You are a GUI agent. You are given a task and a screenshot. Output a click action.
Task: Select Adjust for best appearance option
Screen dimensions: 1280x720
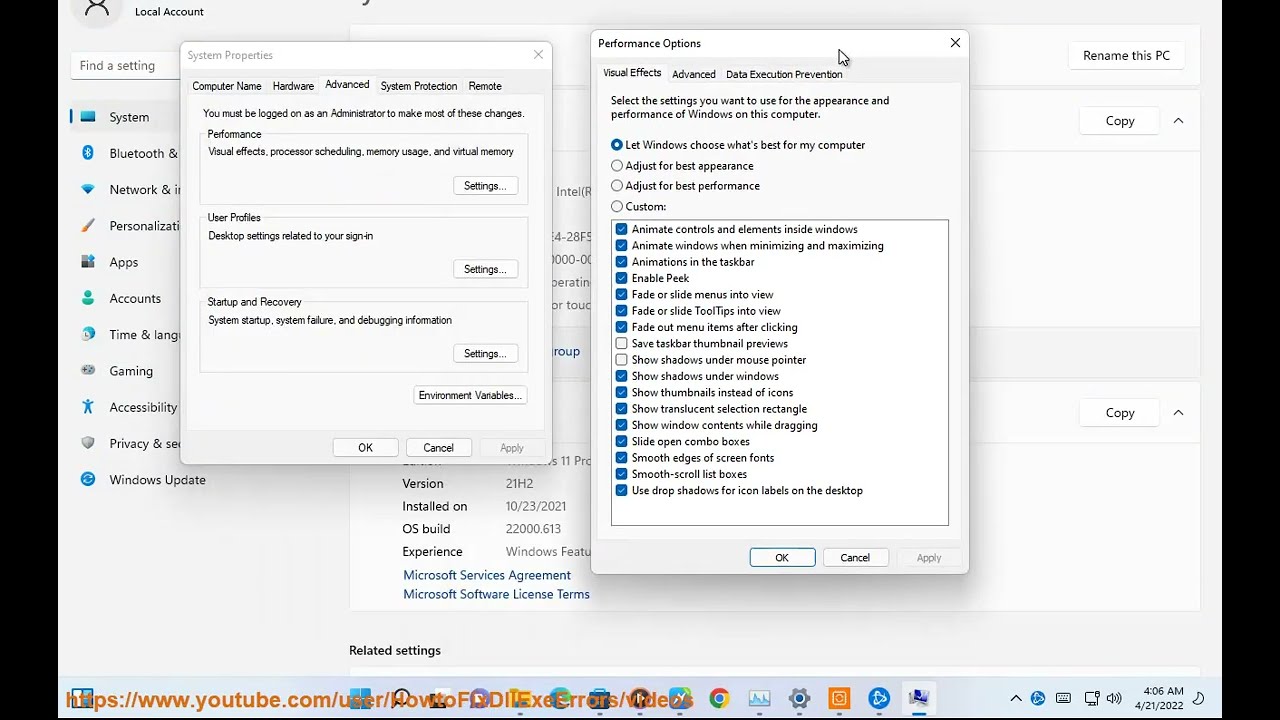tap(682, 166)
